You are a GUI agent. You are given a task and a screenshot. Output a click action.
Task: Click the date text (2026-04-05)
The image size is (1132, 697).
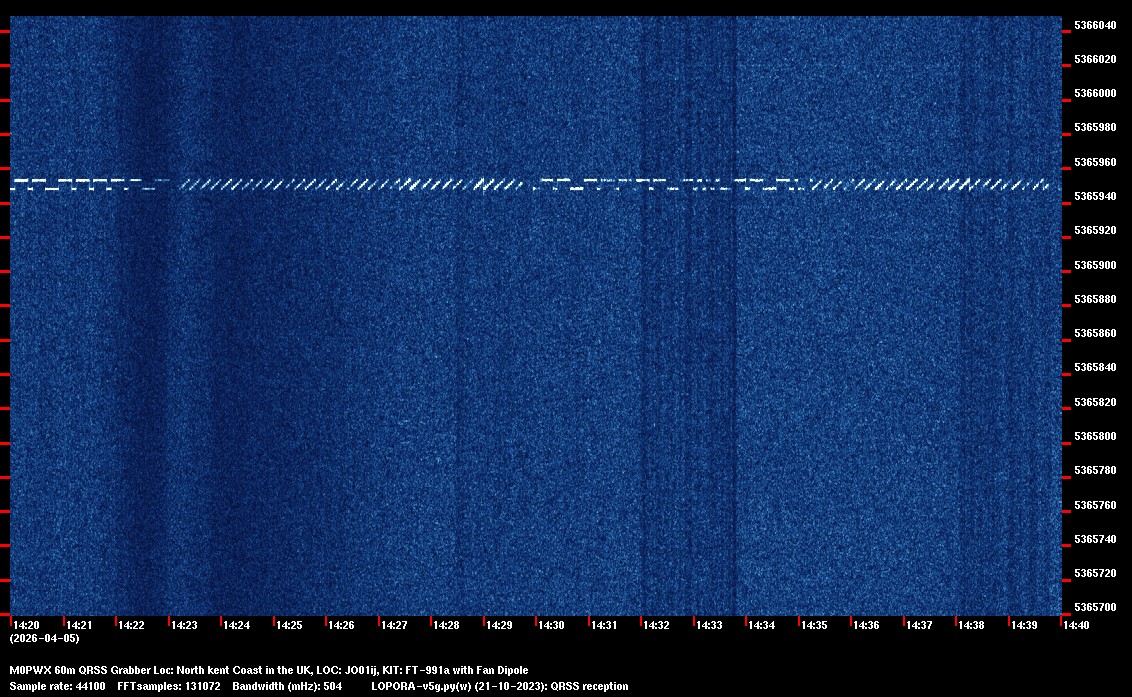[x=44, y=638]
